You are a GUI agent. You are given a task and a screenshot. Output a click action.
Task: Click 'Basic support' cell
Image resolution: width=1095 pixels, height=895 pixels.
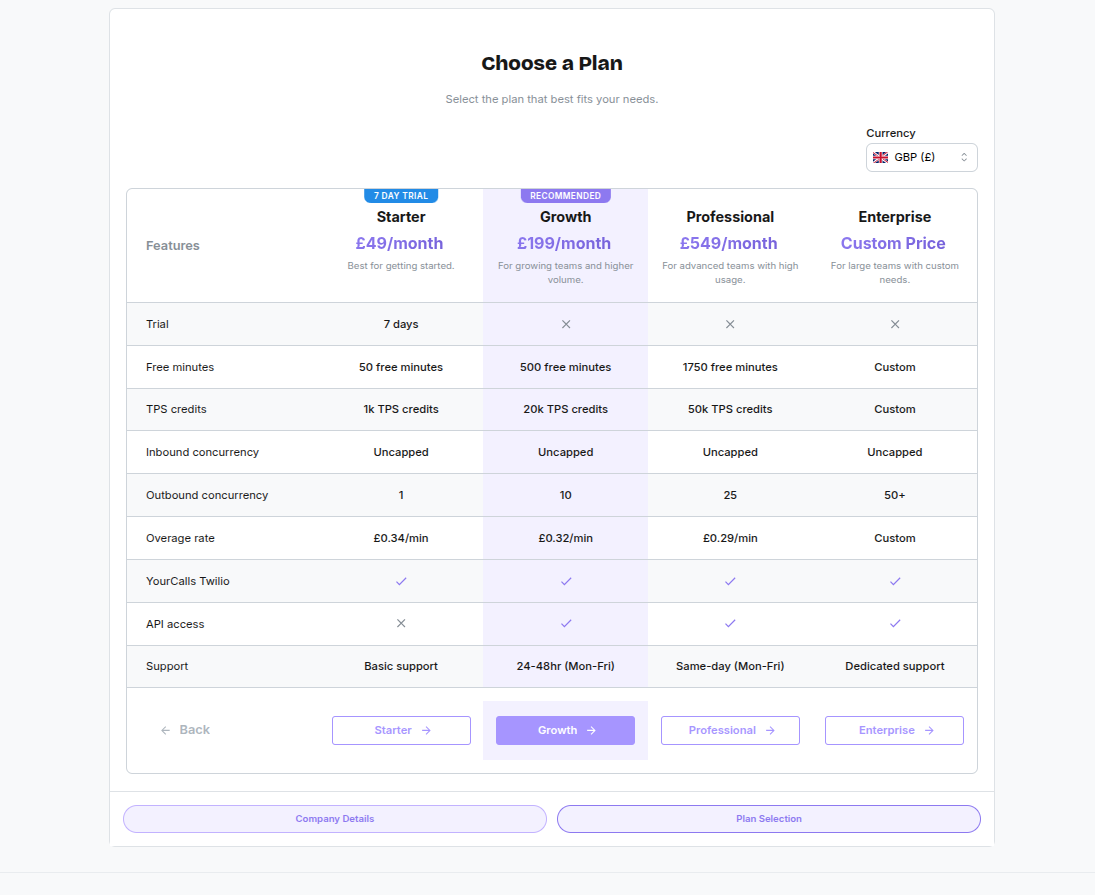(401, 666)
